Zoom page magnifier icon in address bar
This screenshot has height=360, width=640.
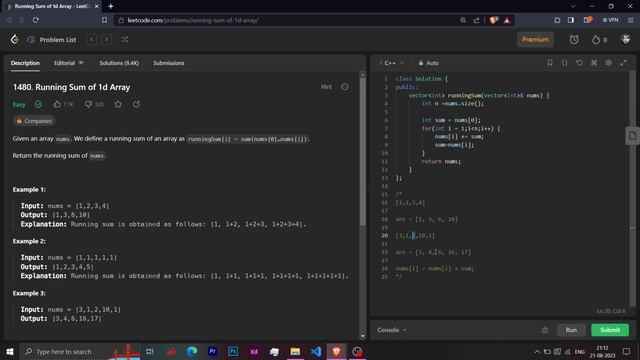(463, 20)
